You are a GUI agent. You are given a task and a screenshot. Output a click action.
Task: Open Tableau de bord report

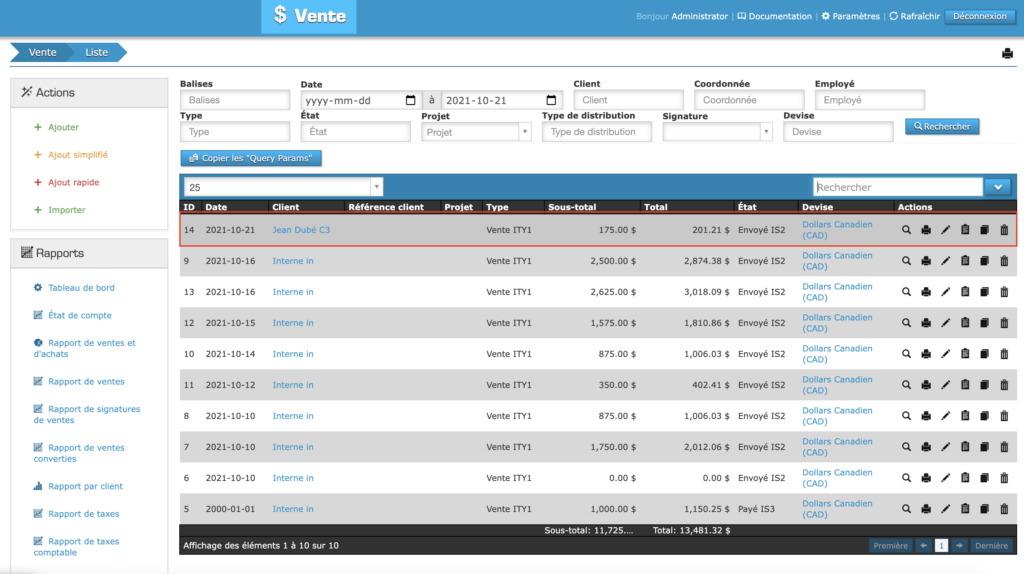[81, 288]
